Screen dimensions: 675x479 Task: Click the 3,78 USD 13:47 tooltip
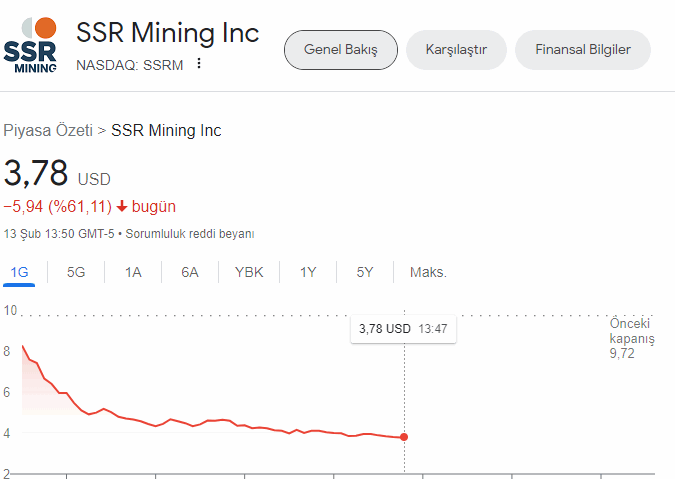click(x=403, y=329)
